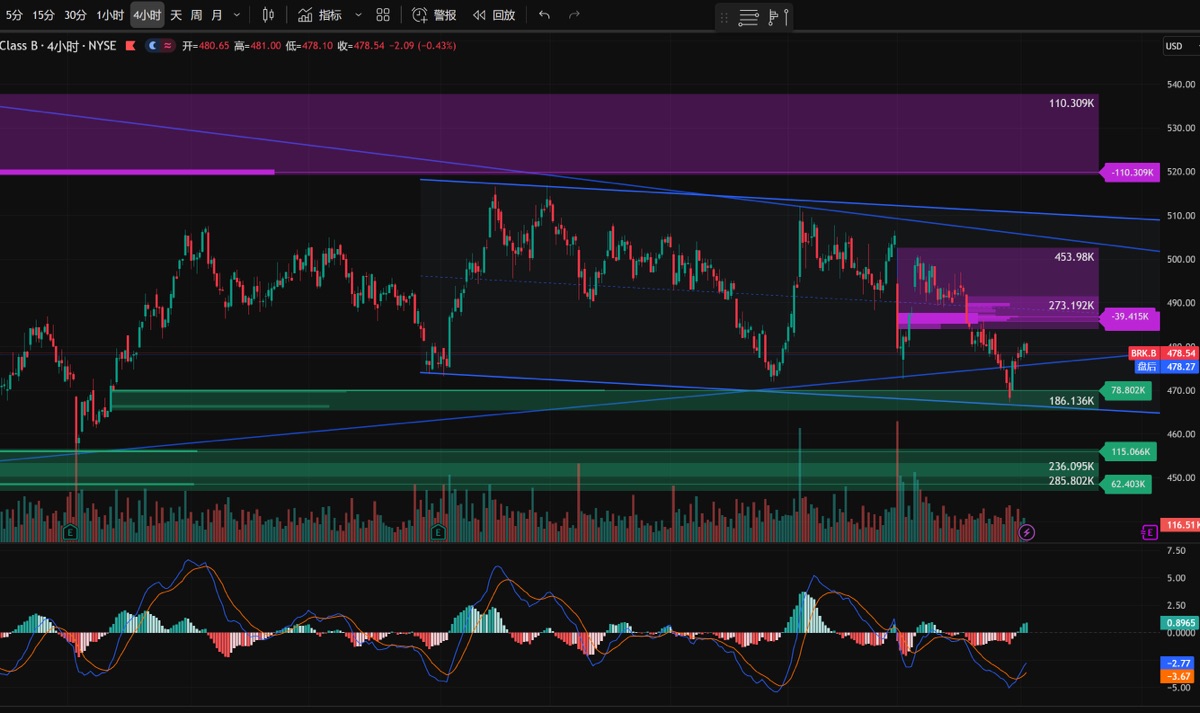Click the redo arrow
The height and width of the screenshot is (713, 1200).
(574, 15)
